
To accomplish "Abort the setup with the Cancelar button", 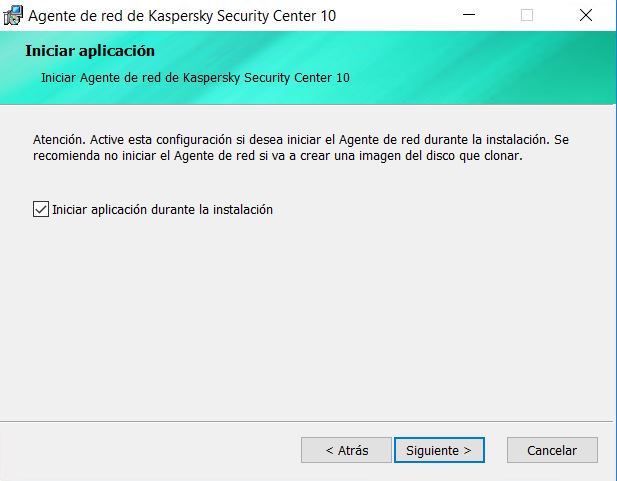I will [x=552, y=450].
